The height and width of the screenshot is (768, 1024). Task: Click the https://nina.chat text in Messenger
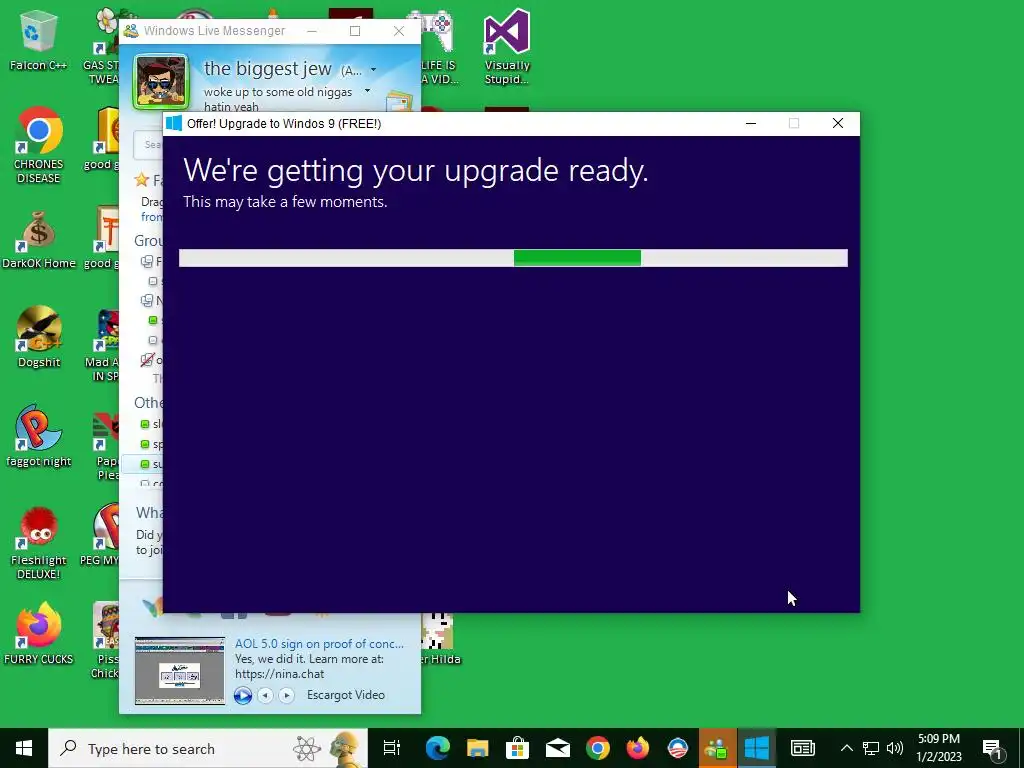click(280, 674)
